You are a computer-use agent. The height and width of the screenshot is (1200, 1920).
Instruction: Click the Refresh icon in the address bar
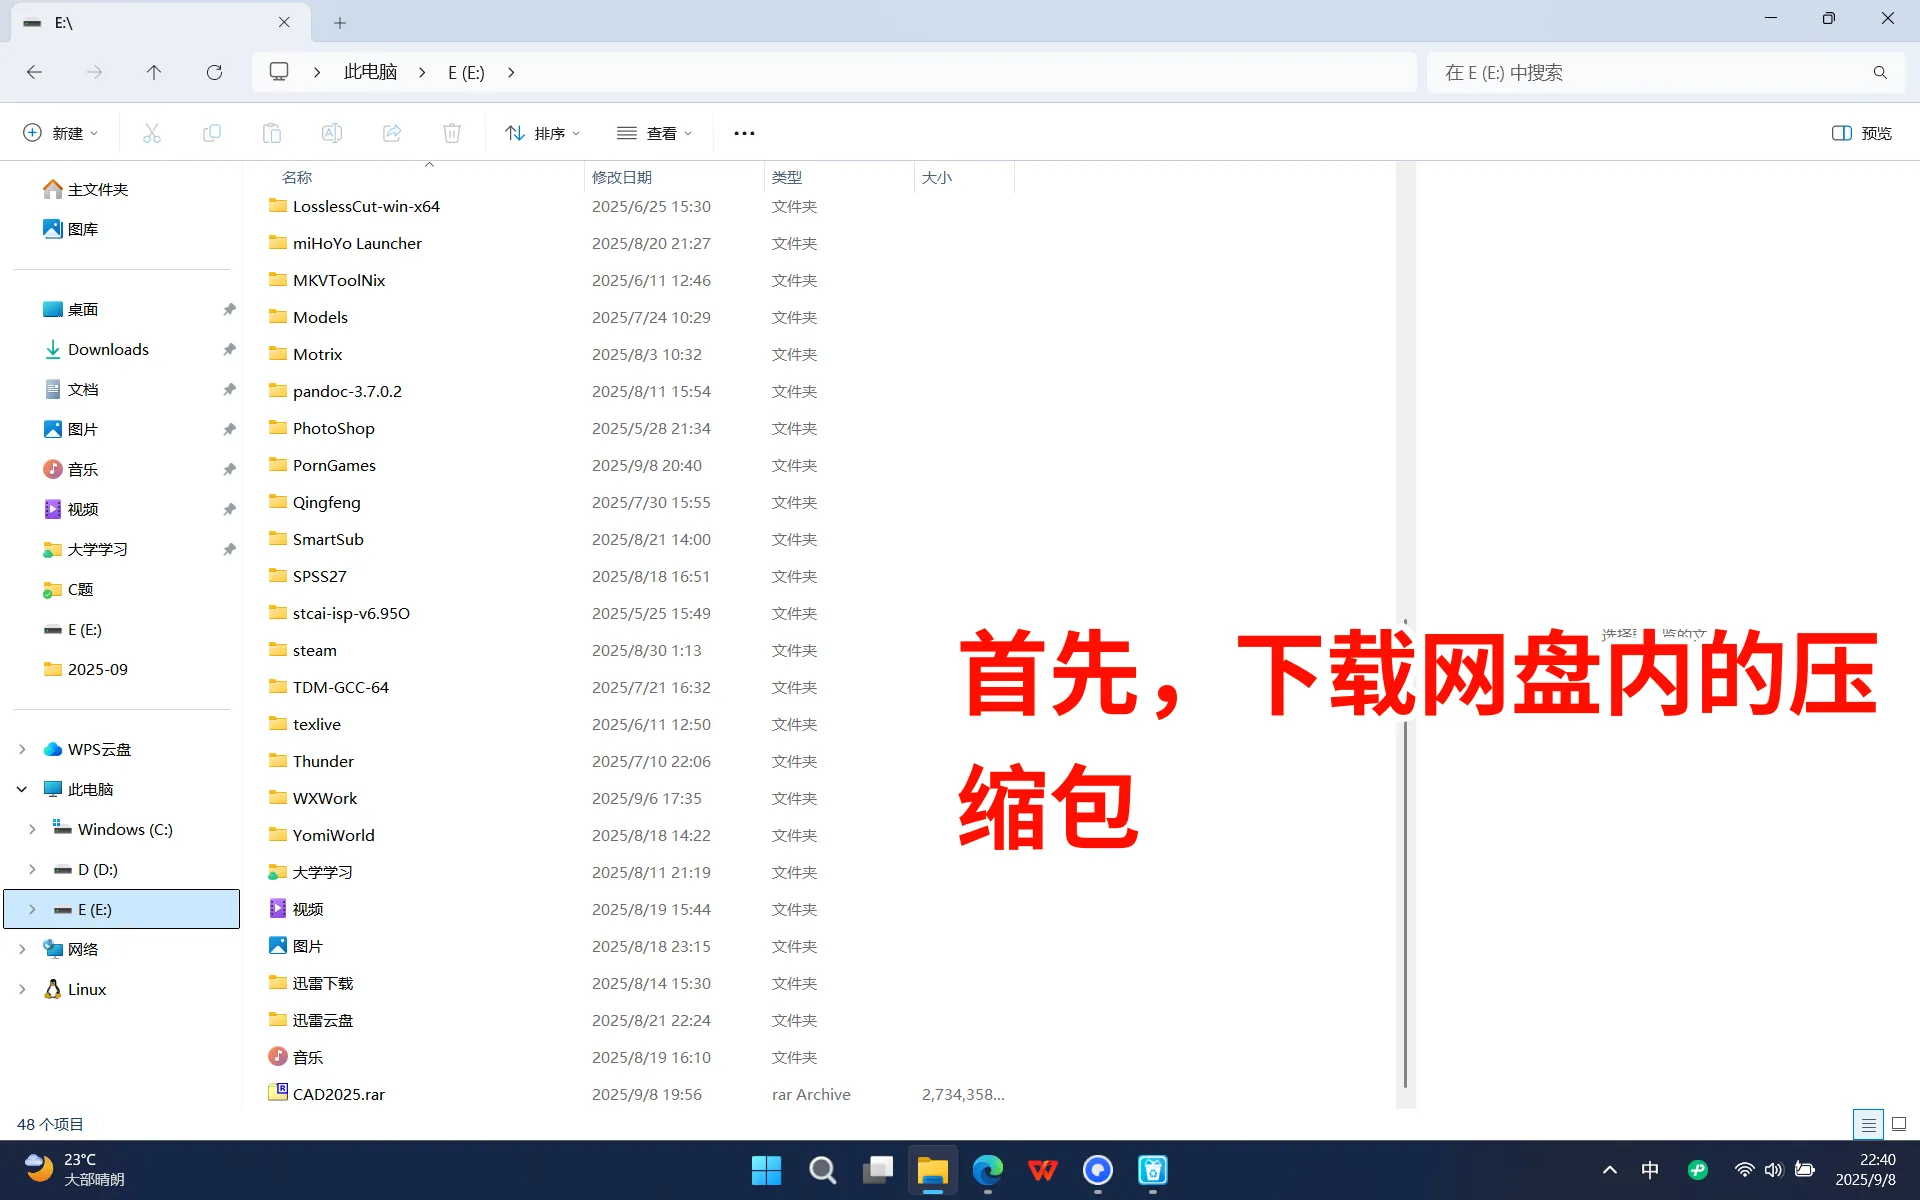(214, 72)
